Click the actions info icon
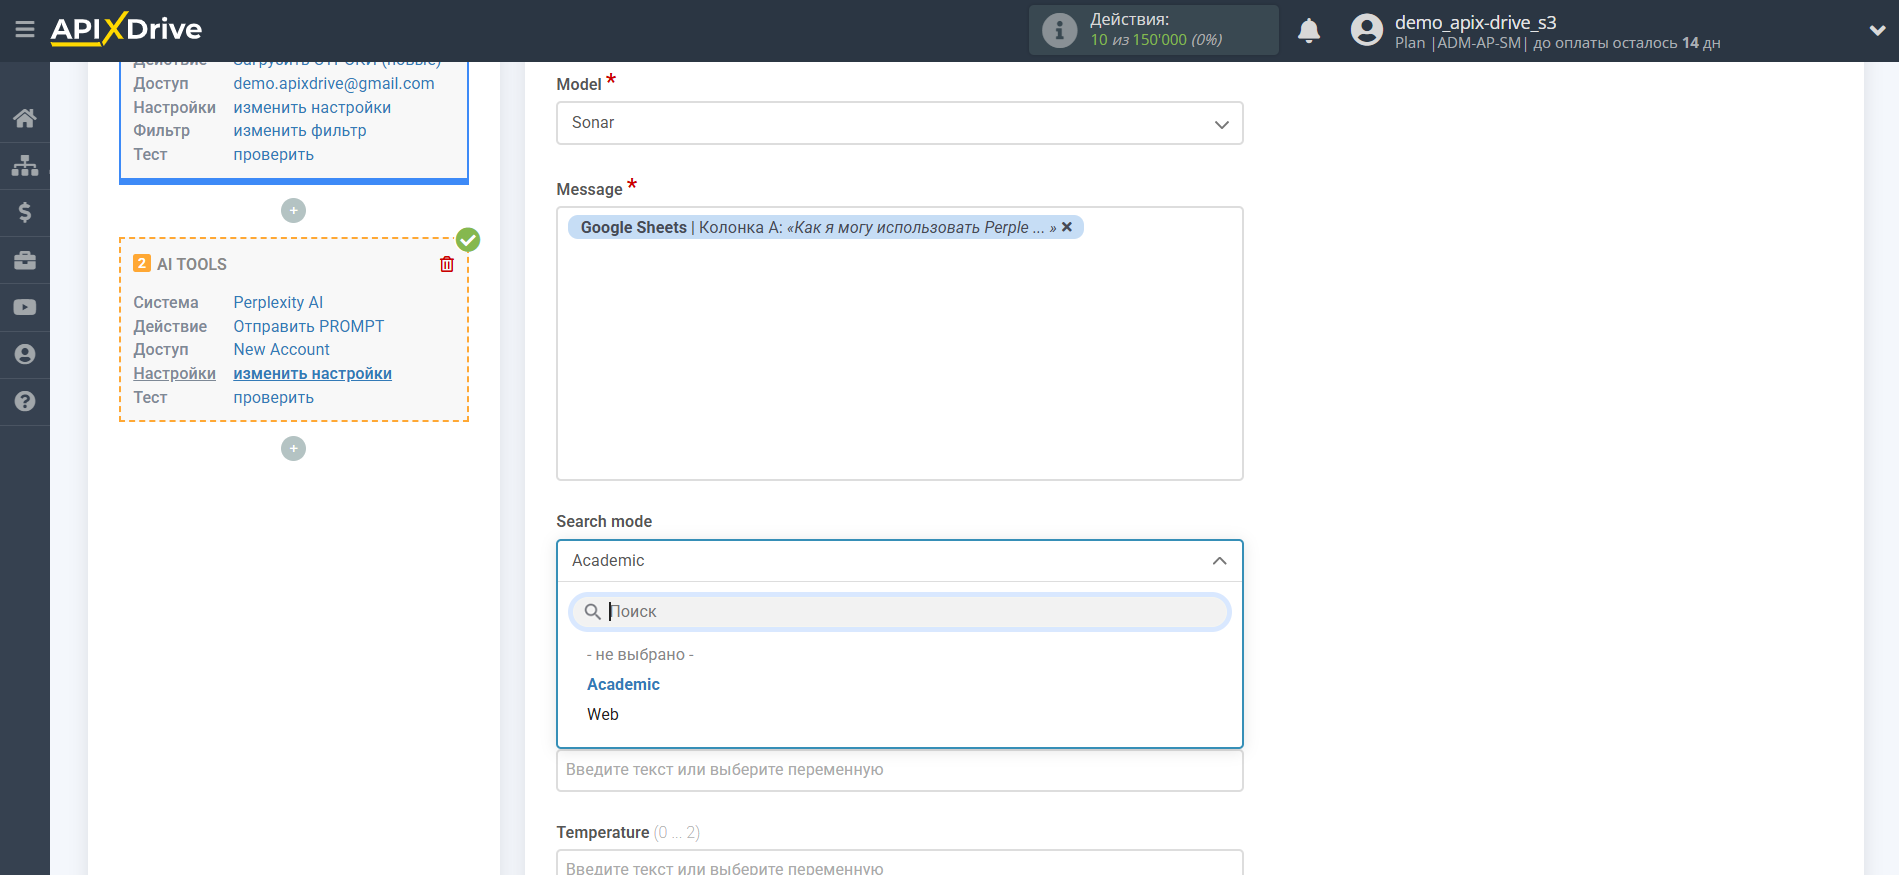Image resolution: width=1899 pixels, height=875 pixels. tap(1059, 30)
